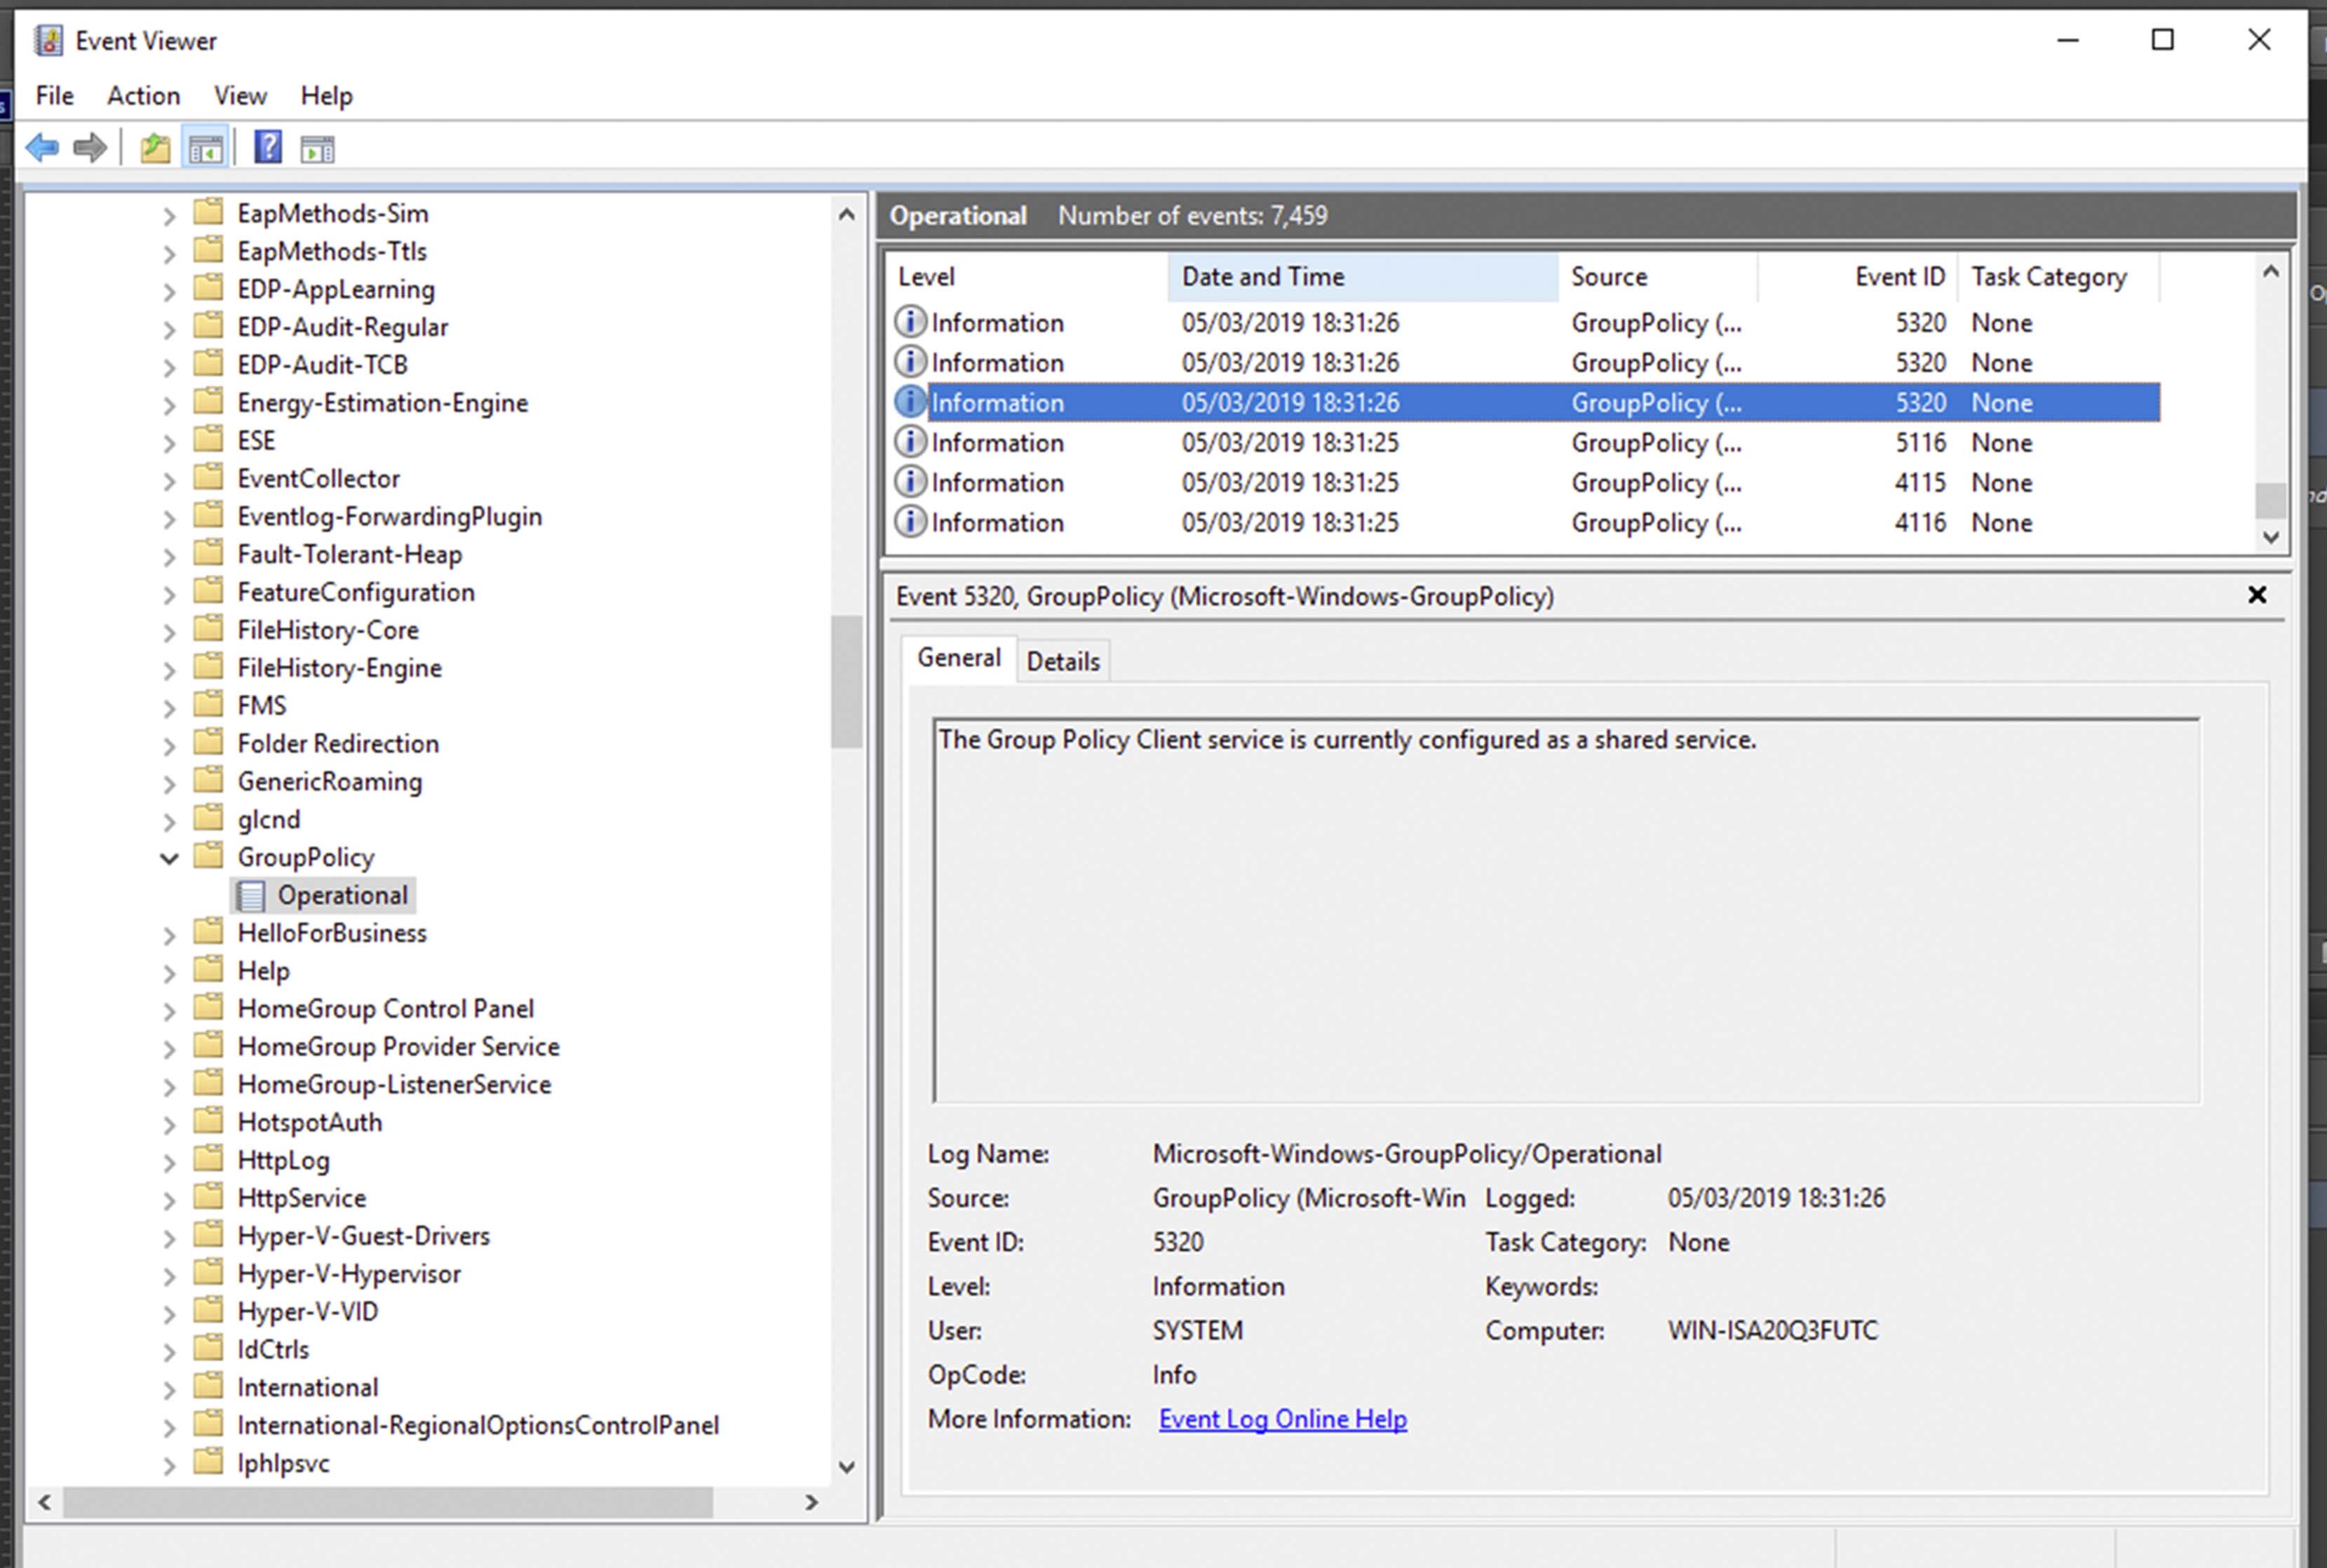Select the Folder Redirection tree item
This screenshot has width=2327, height=1568.
point(338,744)
